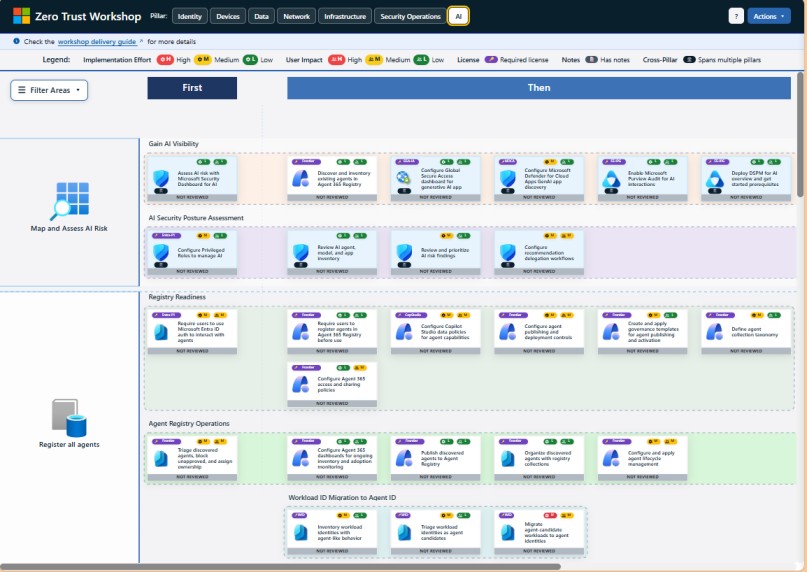Click the vertical scrollbar thumb
Image resolution: width=807 pixels, height=572 pixels.
tap(800, 134)
